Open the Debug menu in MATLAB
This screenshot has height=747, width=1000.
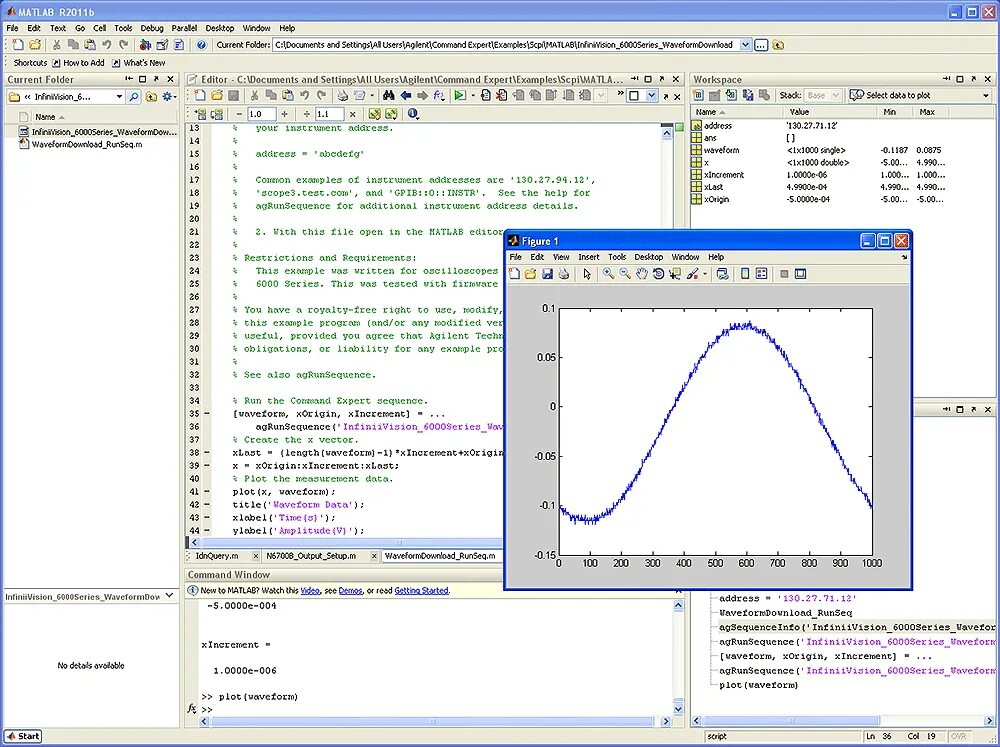point(152,28)
